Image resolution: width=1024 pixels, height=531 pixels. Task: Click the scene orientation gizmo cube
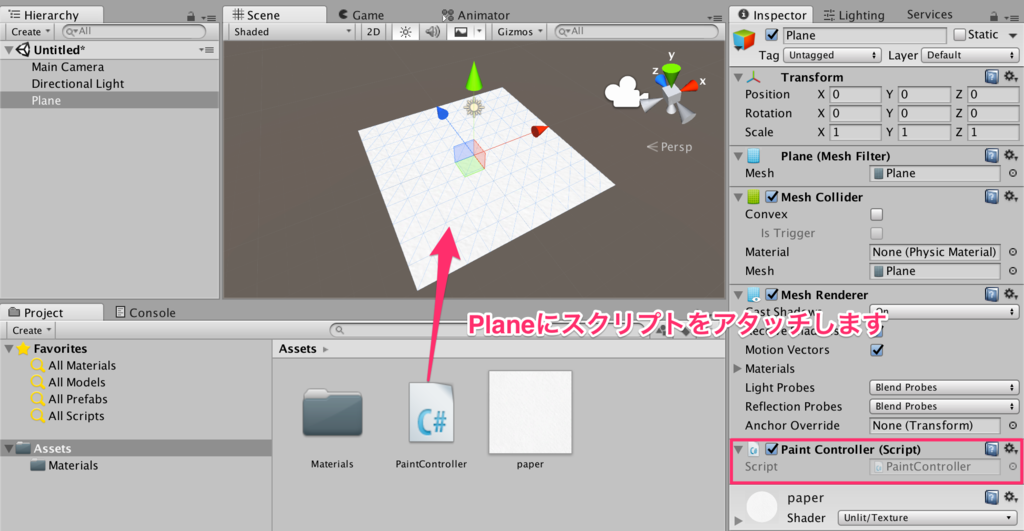pos(672,96)
